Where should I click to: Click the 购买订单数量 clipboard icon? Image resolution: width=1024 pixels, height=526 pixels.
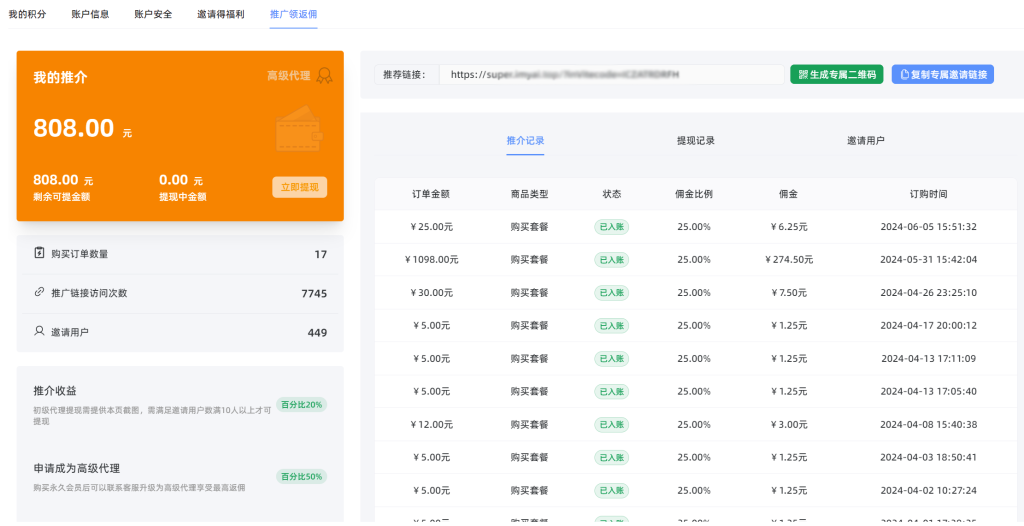coord(39,254)
